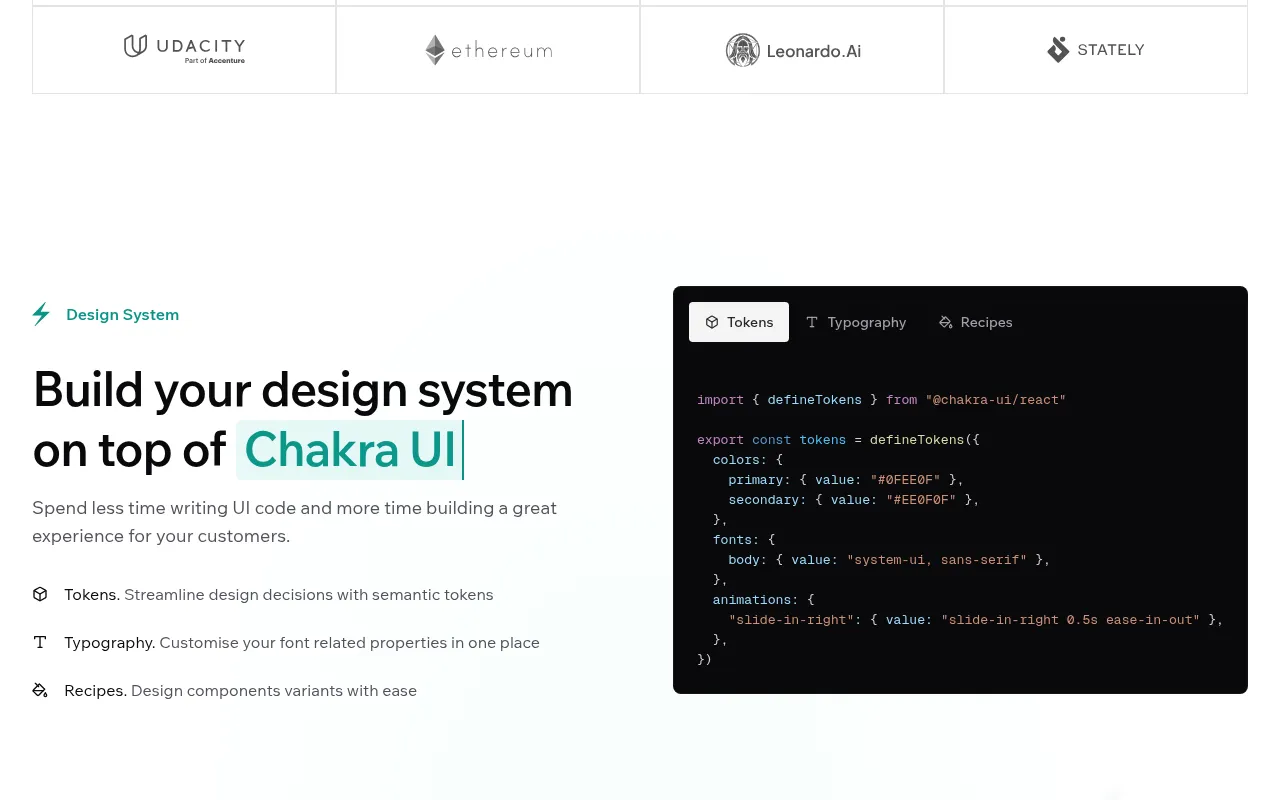Image resolution: width=1280 pixels, height=800 pixels.
Task: Click cube icon beside Tokens feature line
Action: point(40,594)
